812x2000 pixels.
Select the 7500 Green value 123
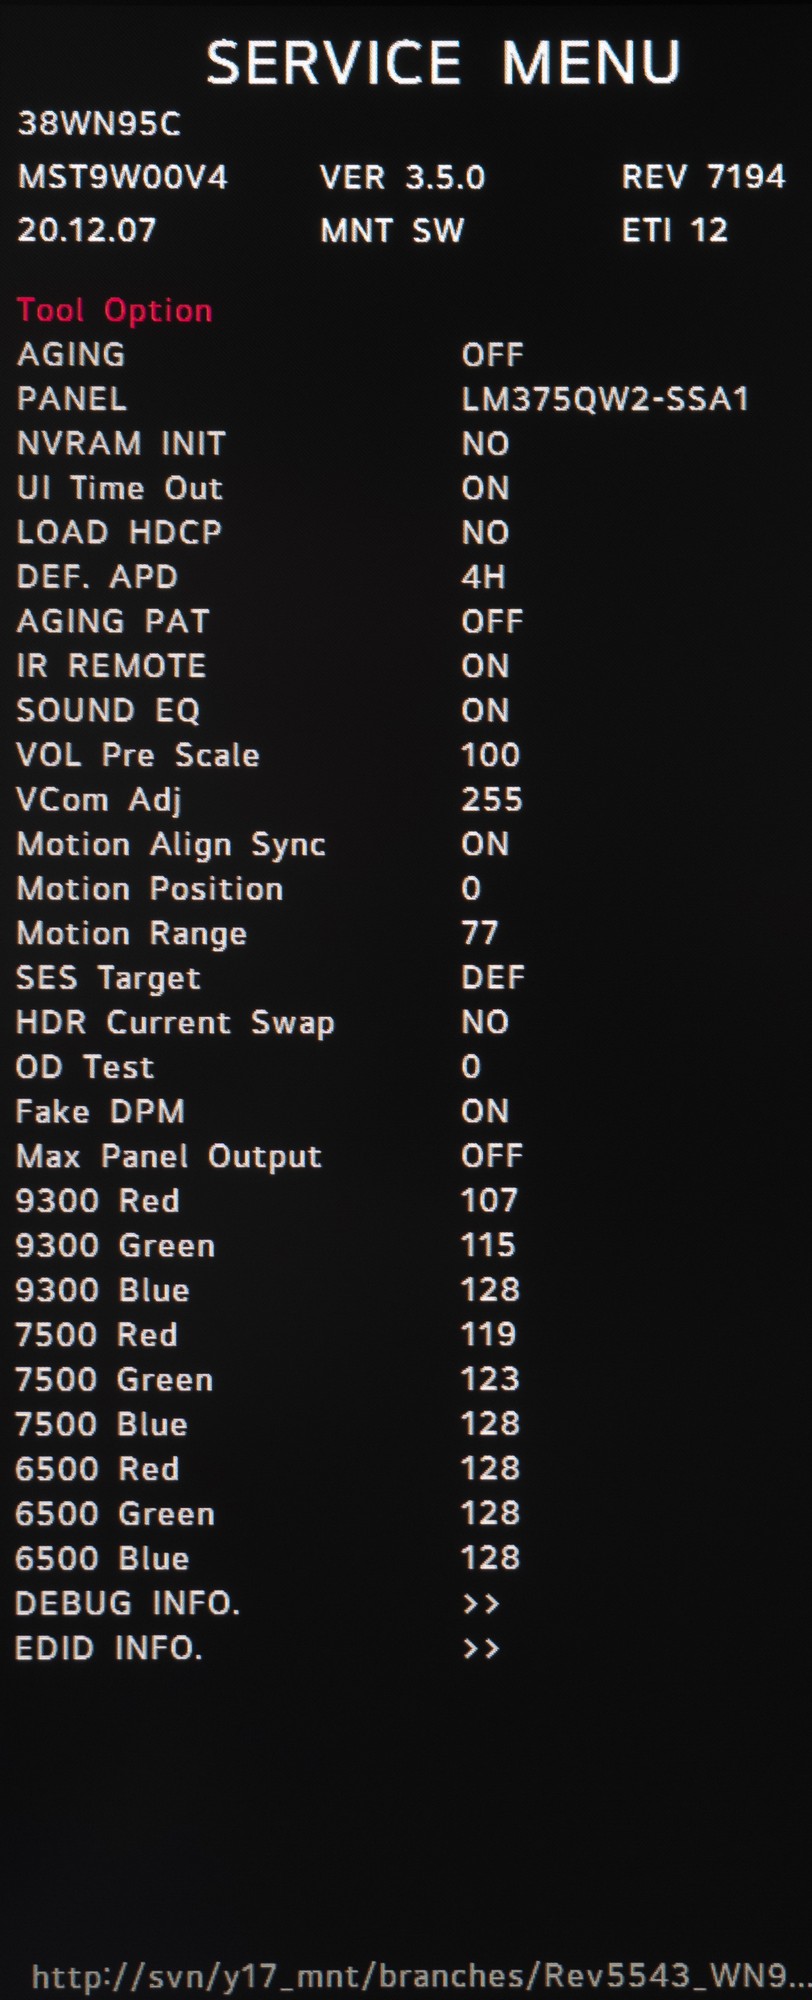(490, 1380)
